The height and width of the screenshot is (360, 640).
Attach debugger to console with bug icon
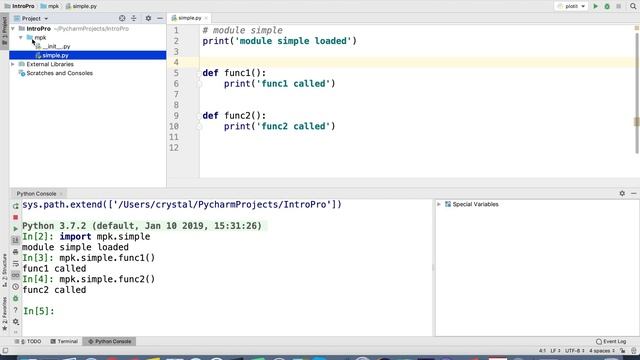[16, 298]
